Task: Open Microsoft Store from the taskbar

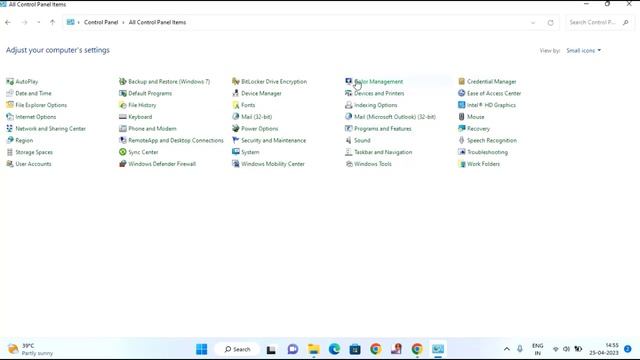Action: (x=355, y=349)
